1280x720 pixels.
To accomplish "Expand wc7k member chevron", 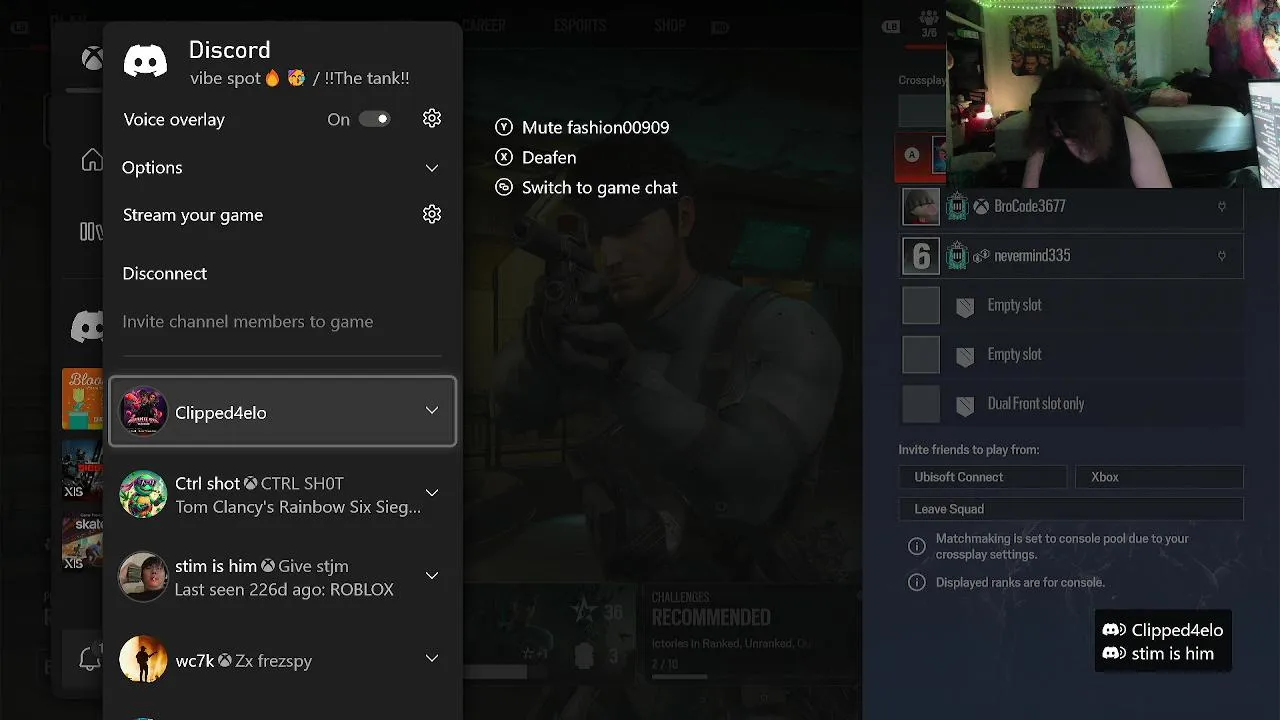I will [432, 659].
